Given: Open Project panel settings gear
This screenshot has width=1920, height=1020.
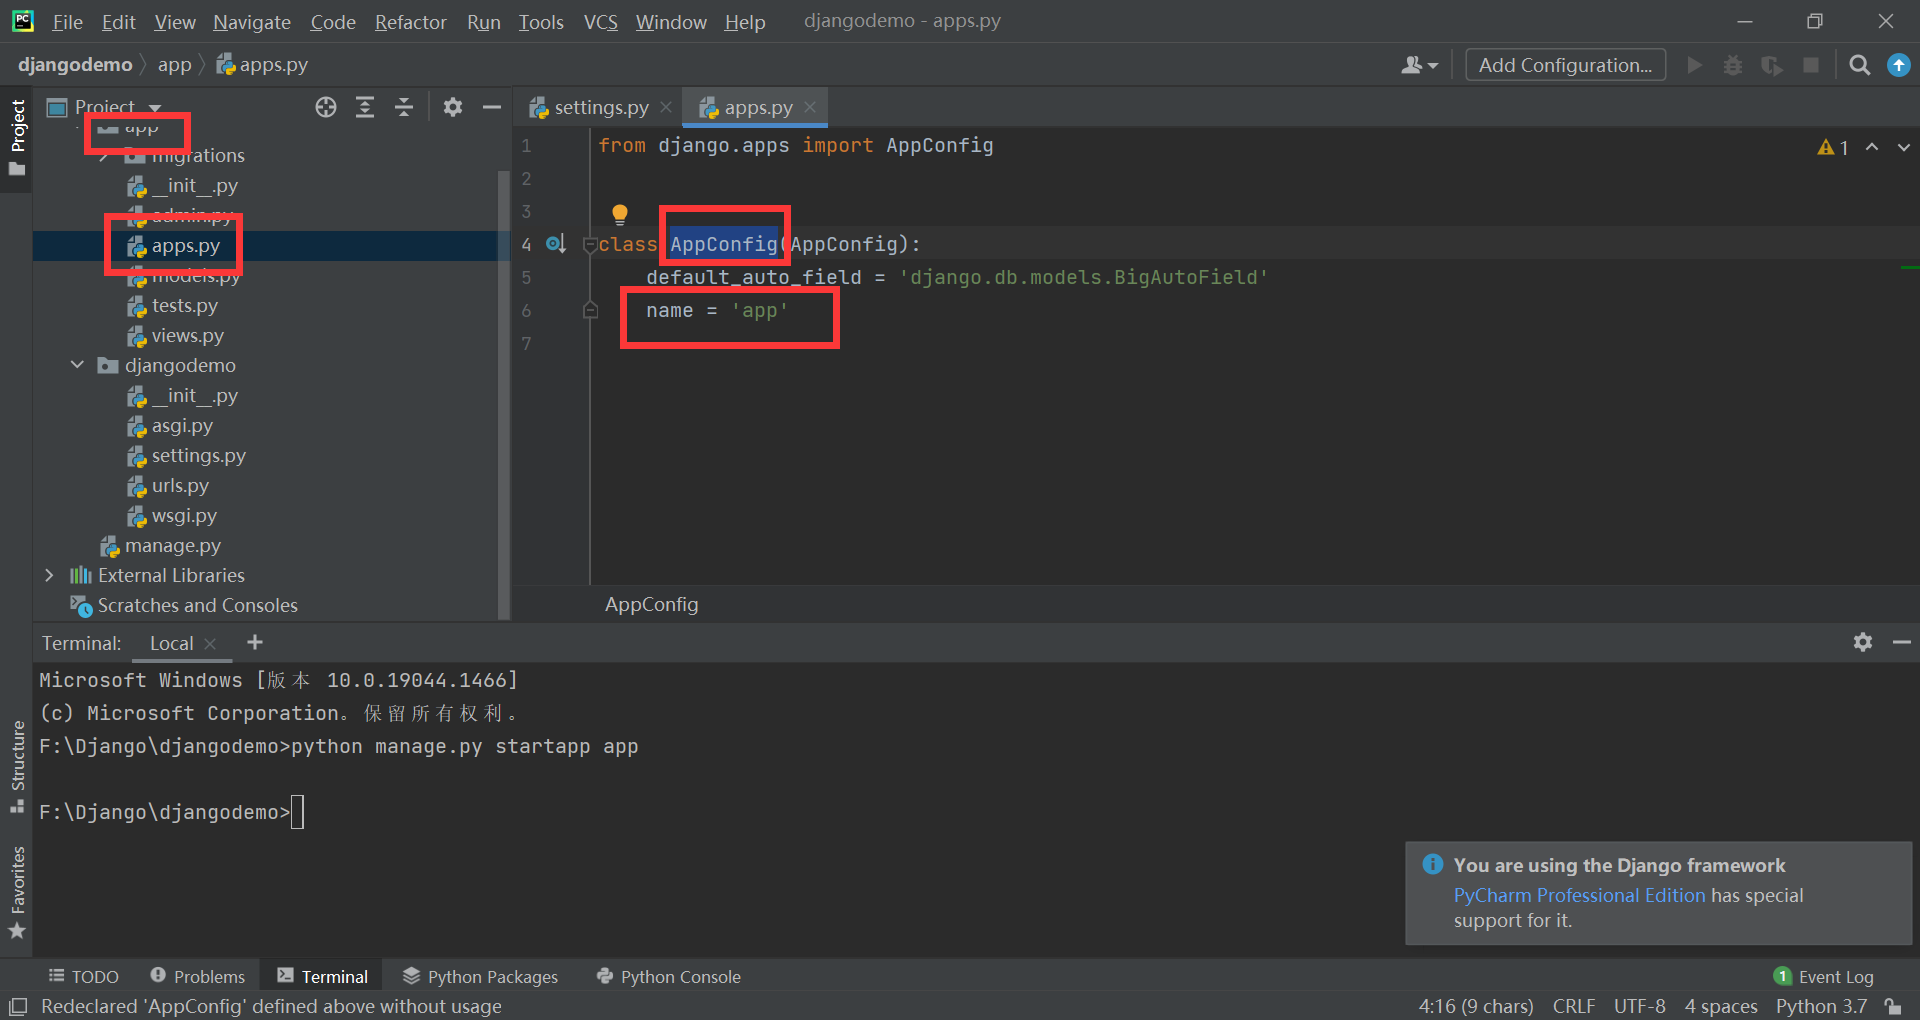Looking at the screenshot, I should [453, 107].
